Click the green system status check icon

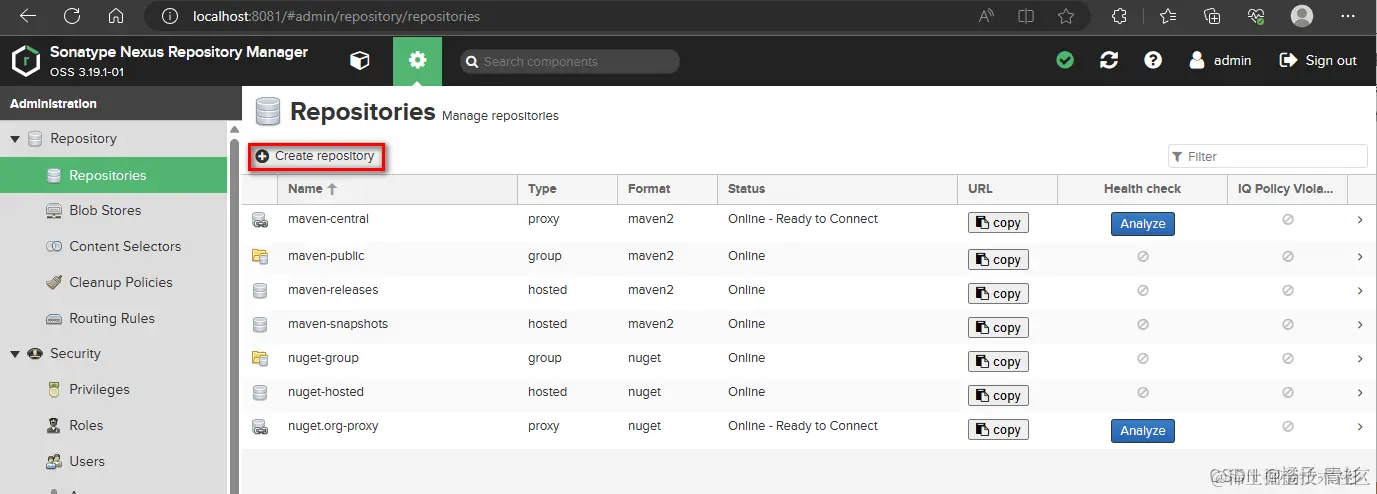(1065, 61)
